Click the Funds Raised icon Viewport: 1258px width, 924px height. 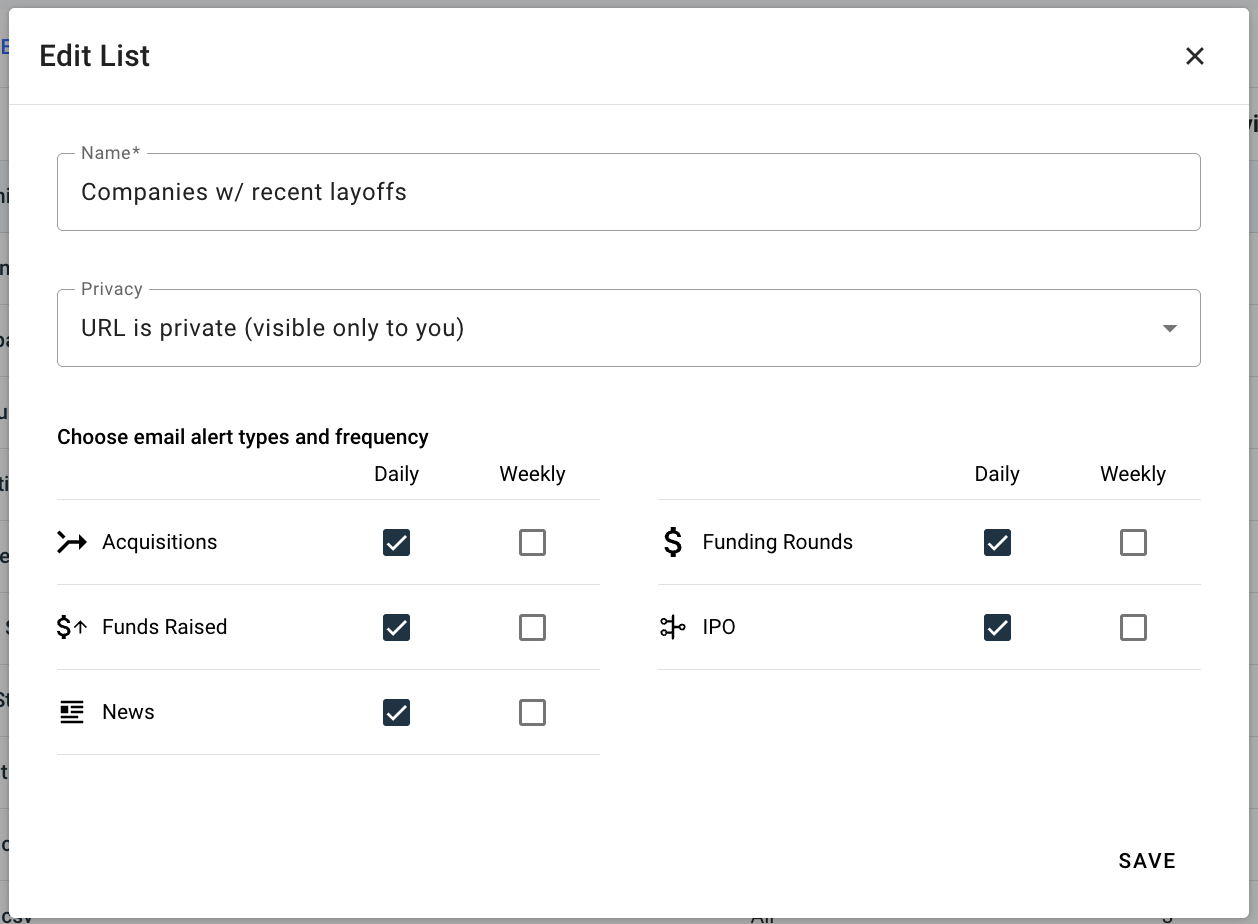pos(70,627)
